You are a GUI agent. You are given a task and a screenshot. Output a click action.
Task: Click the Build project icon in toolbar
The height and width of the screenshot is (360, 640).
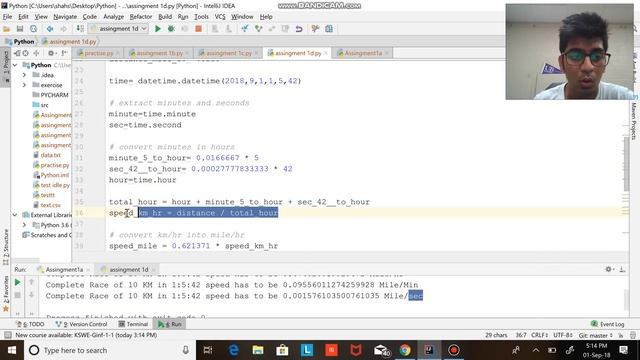click(x=80, y=29)
